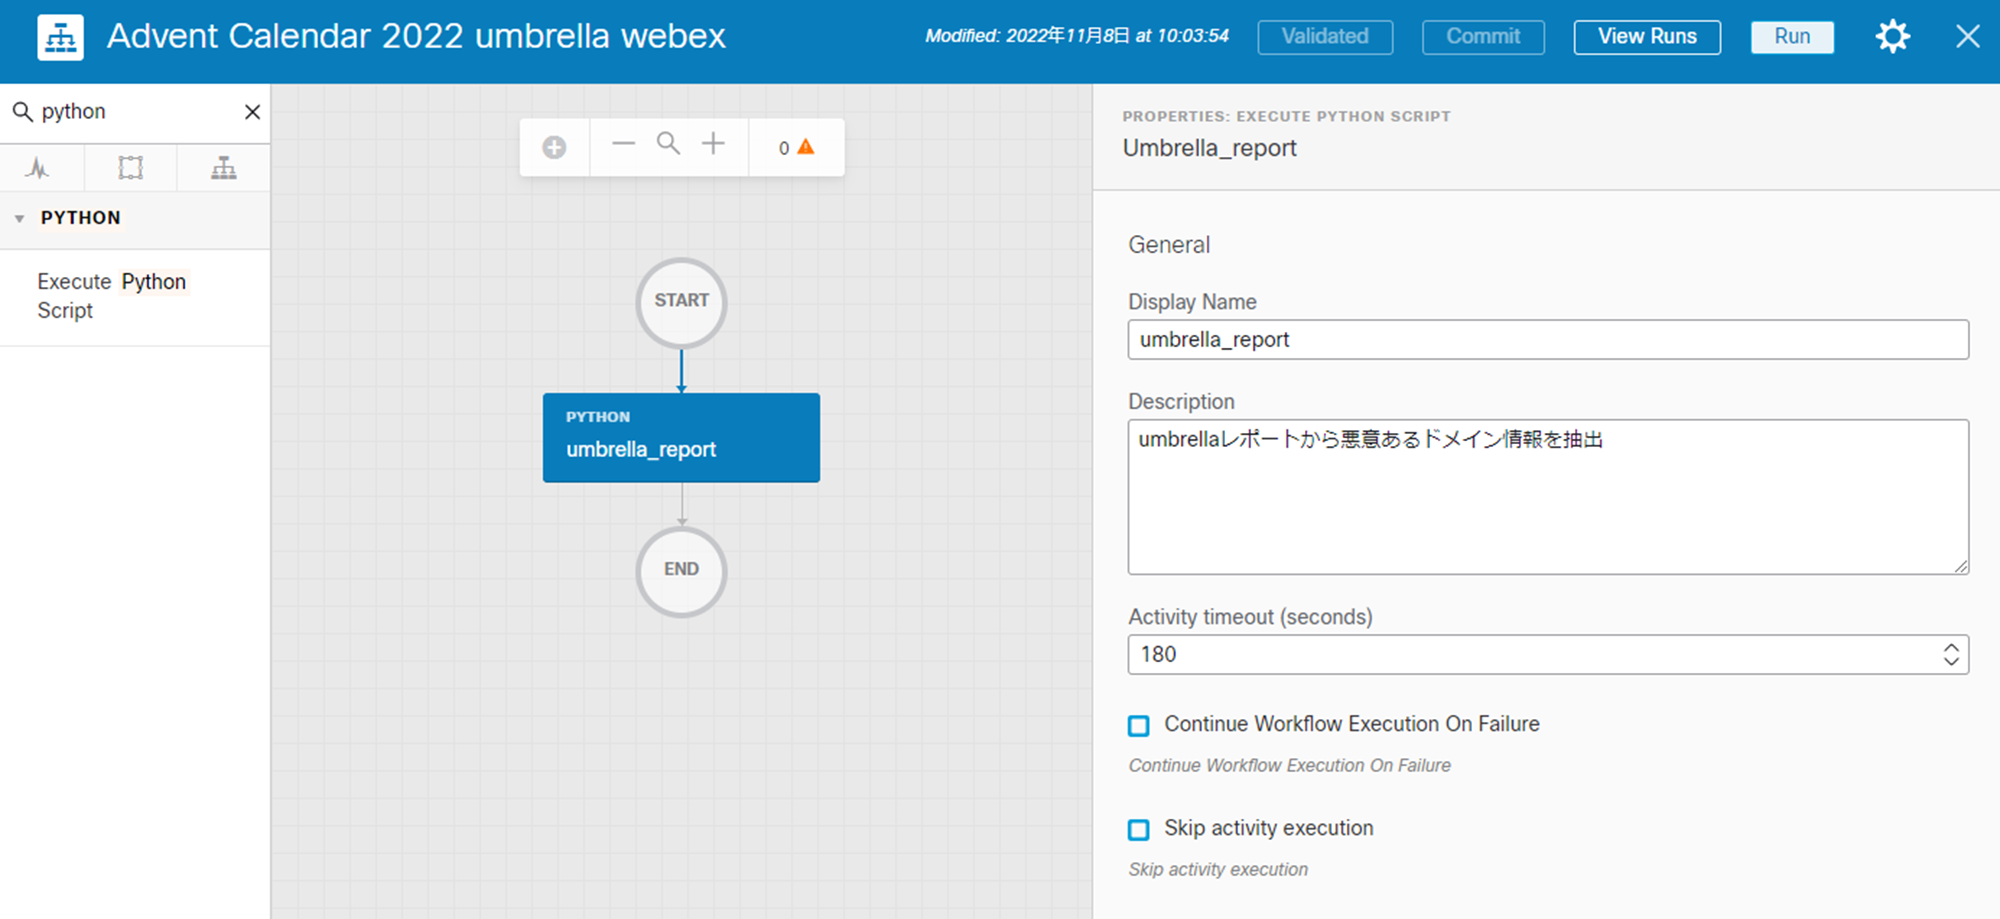Run the workflow
This screenshot has height=919, width=2000.
1792,37
